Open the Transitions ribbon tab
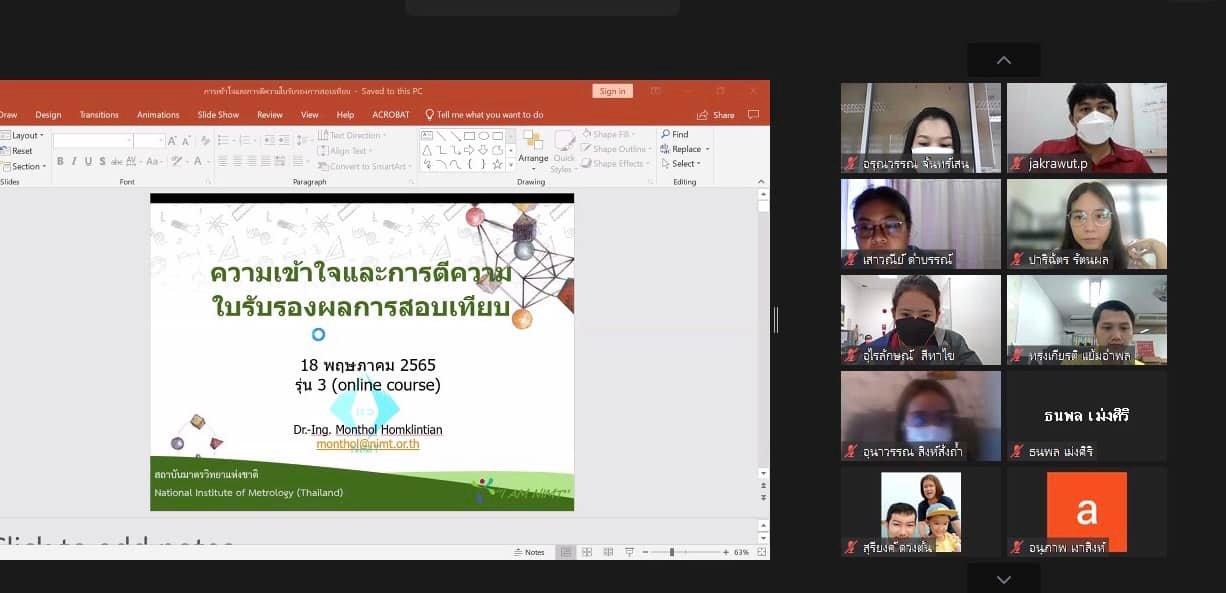 coord(99,115)
